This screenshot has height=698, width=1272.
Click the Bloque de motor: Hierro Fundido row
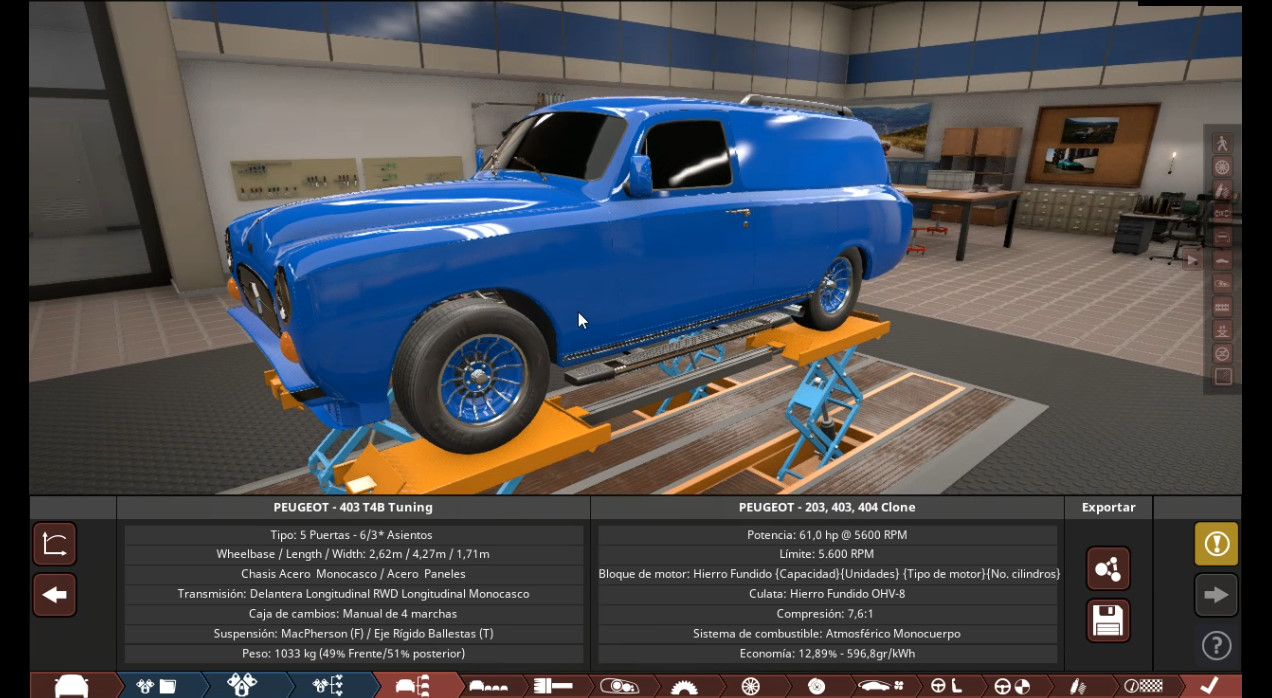point(827,574)
